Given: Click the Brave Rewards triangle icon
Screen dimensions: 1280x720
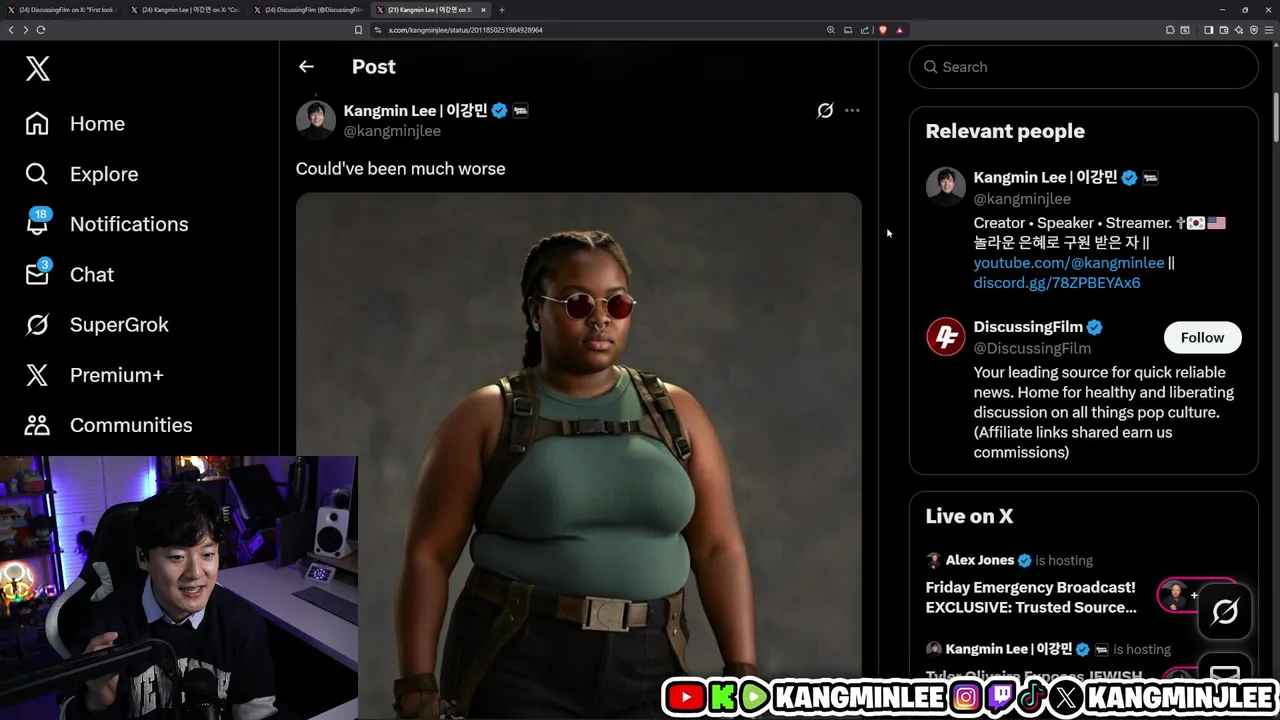Looking at the screenshot, I should point(899,30).
